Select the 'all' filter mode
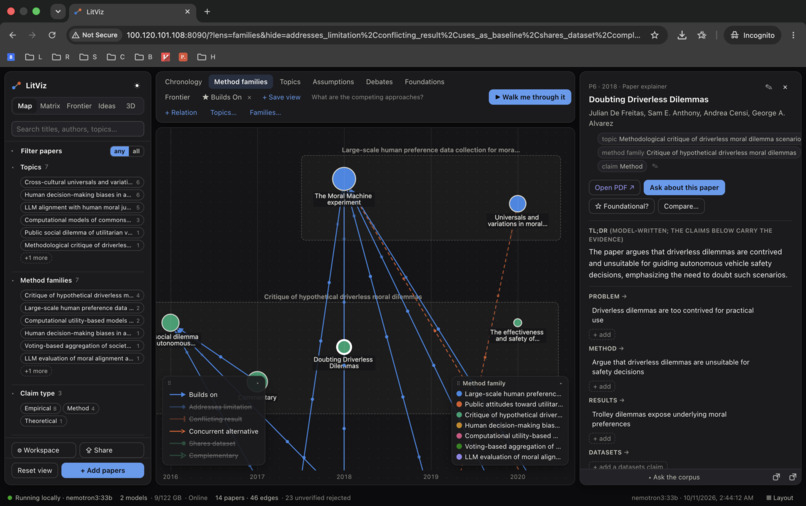 click(x=136, y=151)
